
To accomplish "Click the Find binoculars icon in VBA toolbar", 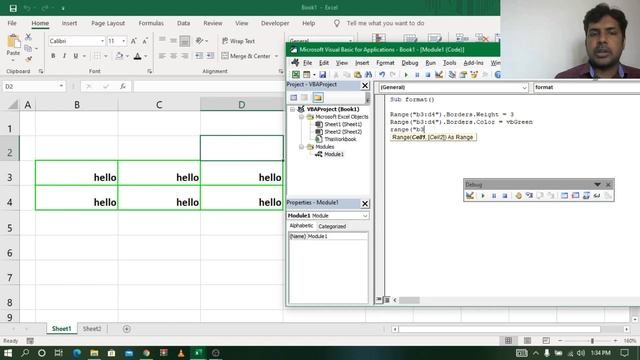I will [369, 75].
